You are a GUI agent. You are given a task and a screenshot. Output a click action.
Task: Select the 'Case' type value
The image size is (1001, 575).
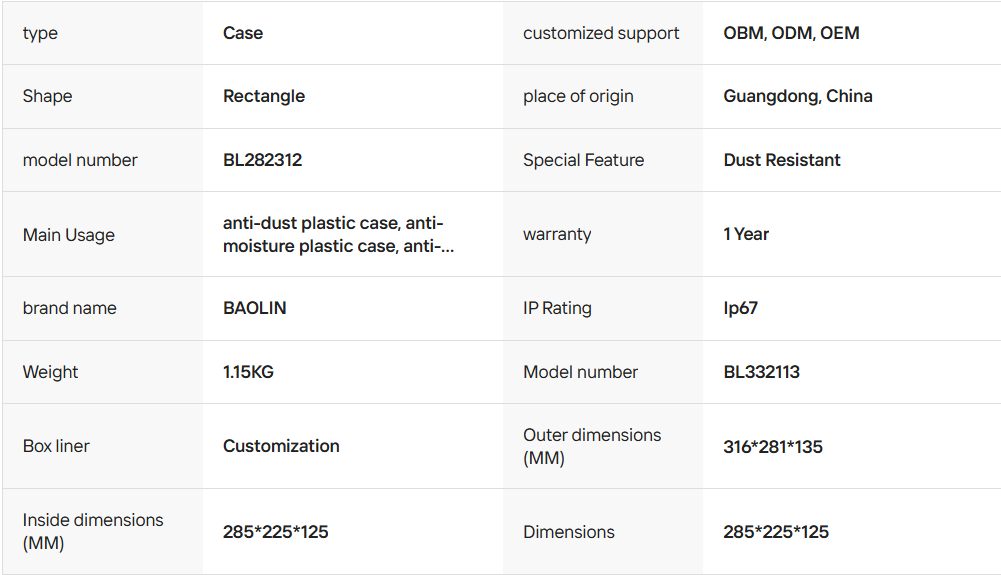point(243,33)
